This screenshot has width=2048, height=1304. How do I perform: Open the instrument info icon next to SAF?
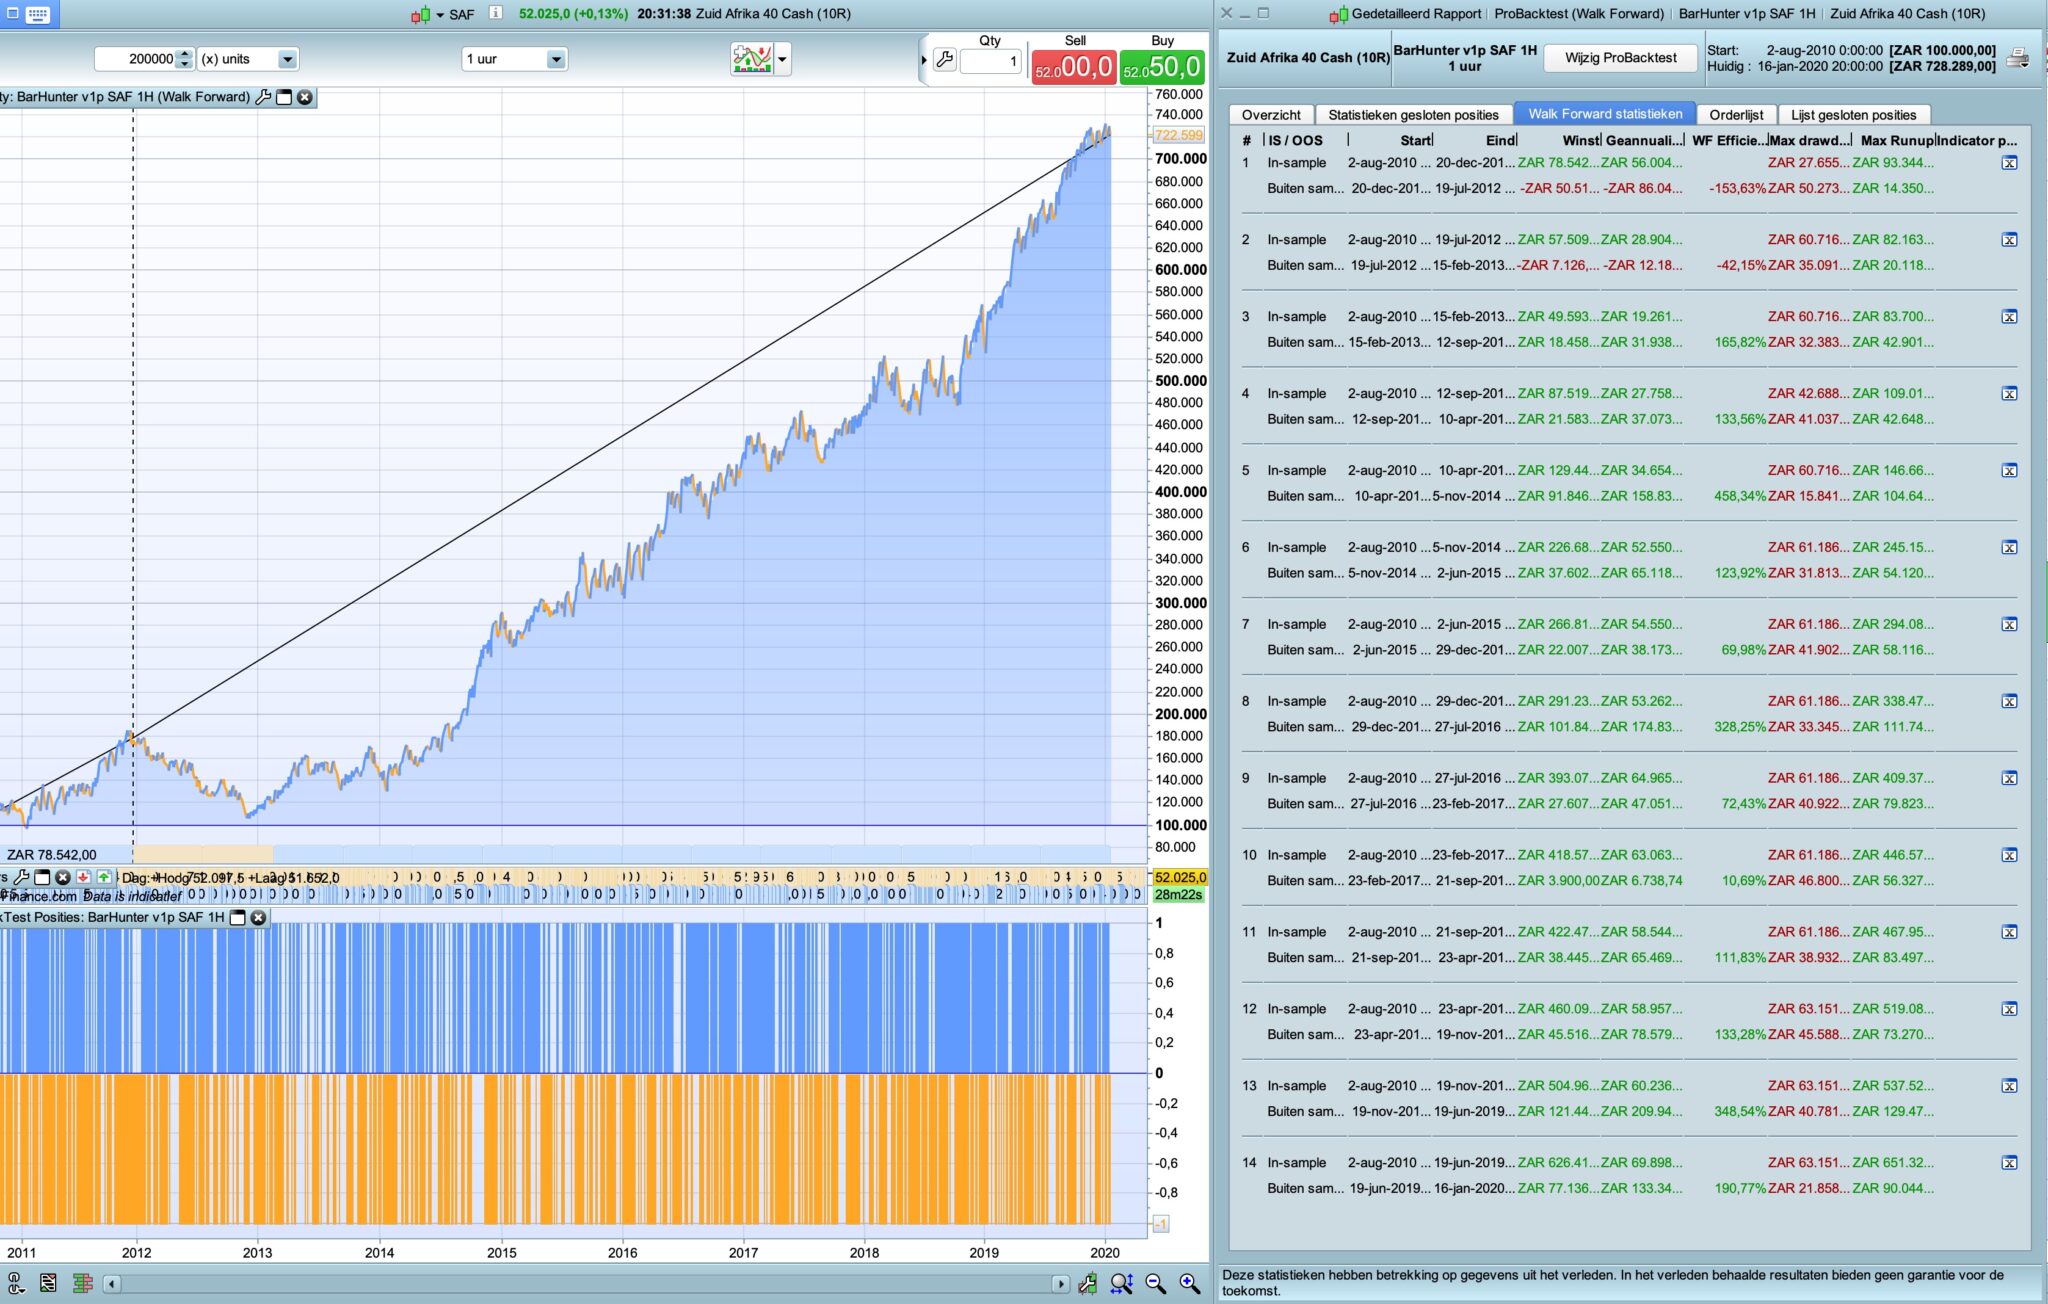pos(495,13)
